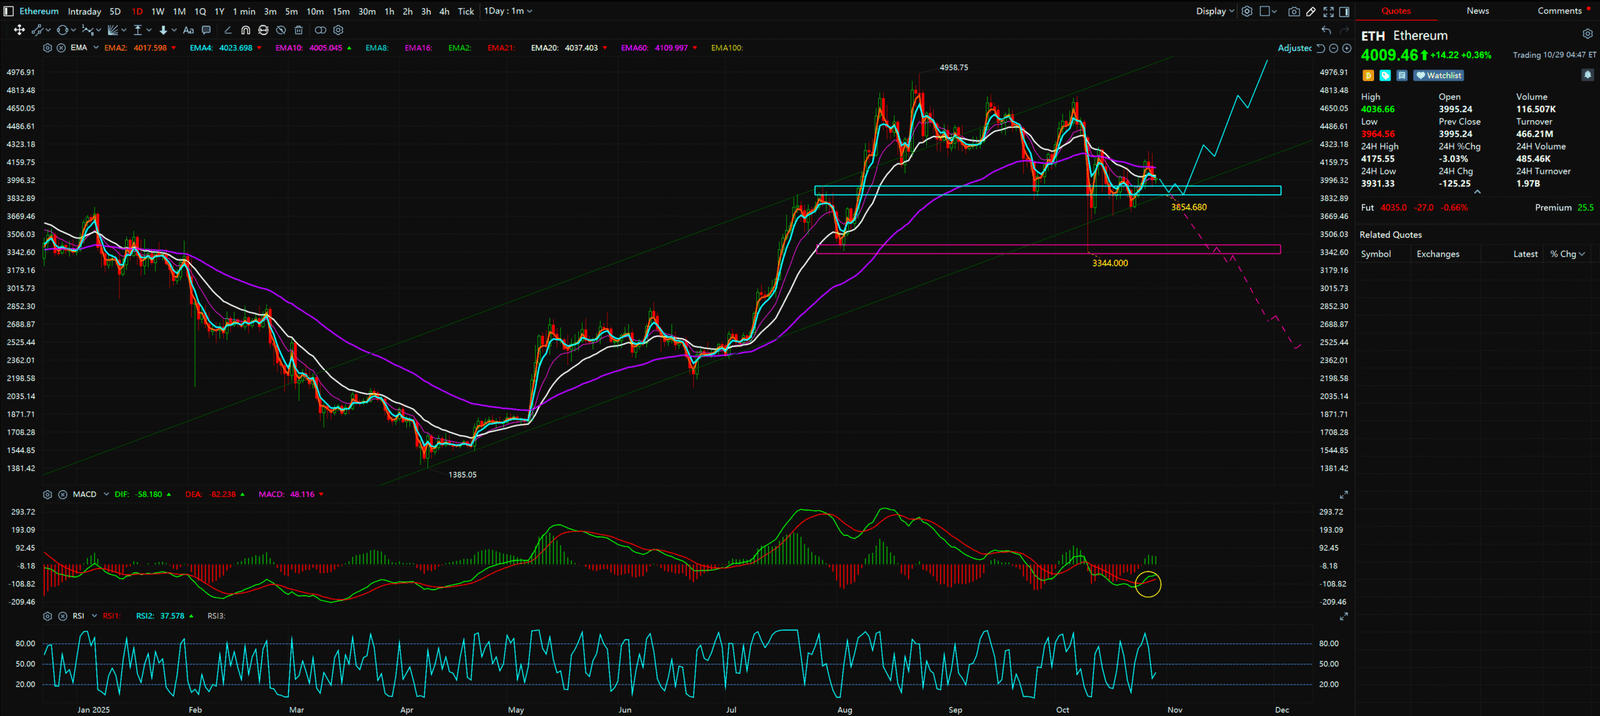This screenshot has height=716, width=1600.
Task: Remove the RSI indicator with X icon
Action: click(62, 616)
